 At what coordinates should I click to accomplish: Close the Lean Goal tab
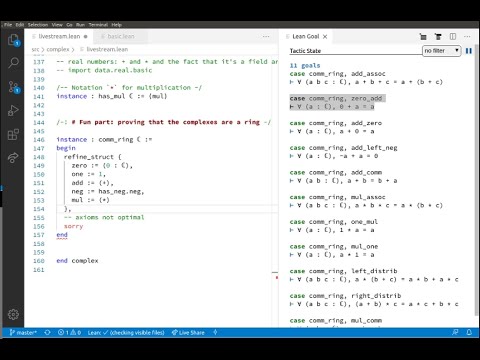click(x=325, y=37)
